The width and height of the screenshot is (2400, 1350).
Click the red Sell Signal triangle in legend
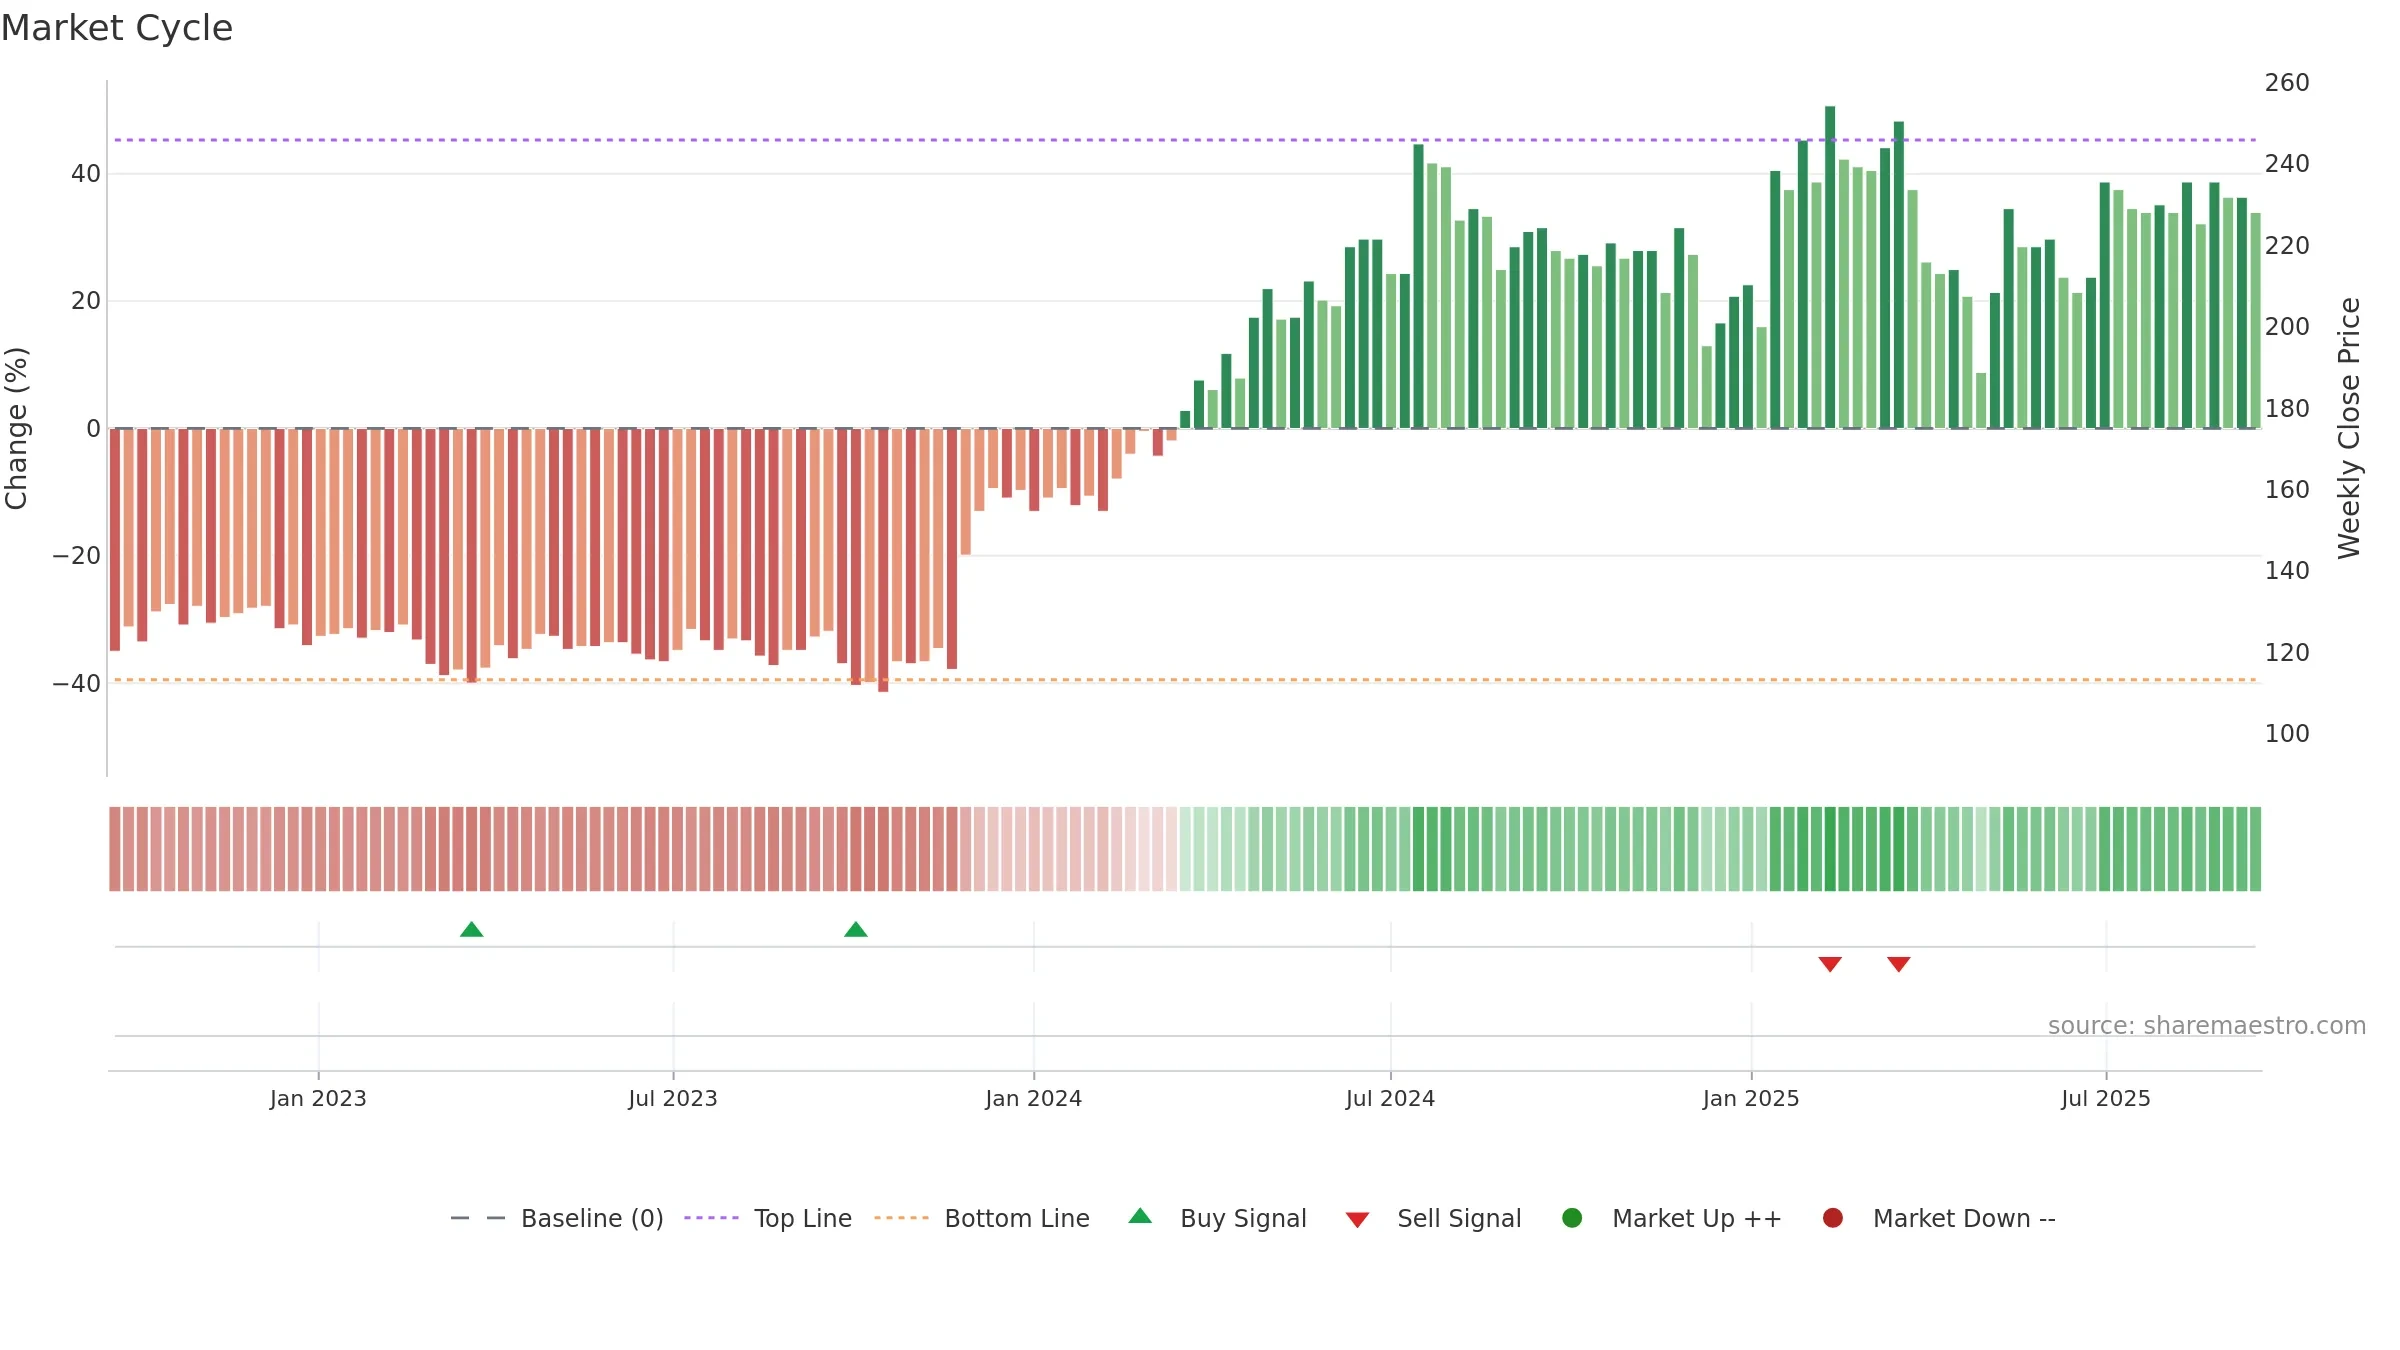pos(1357,1220)
